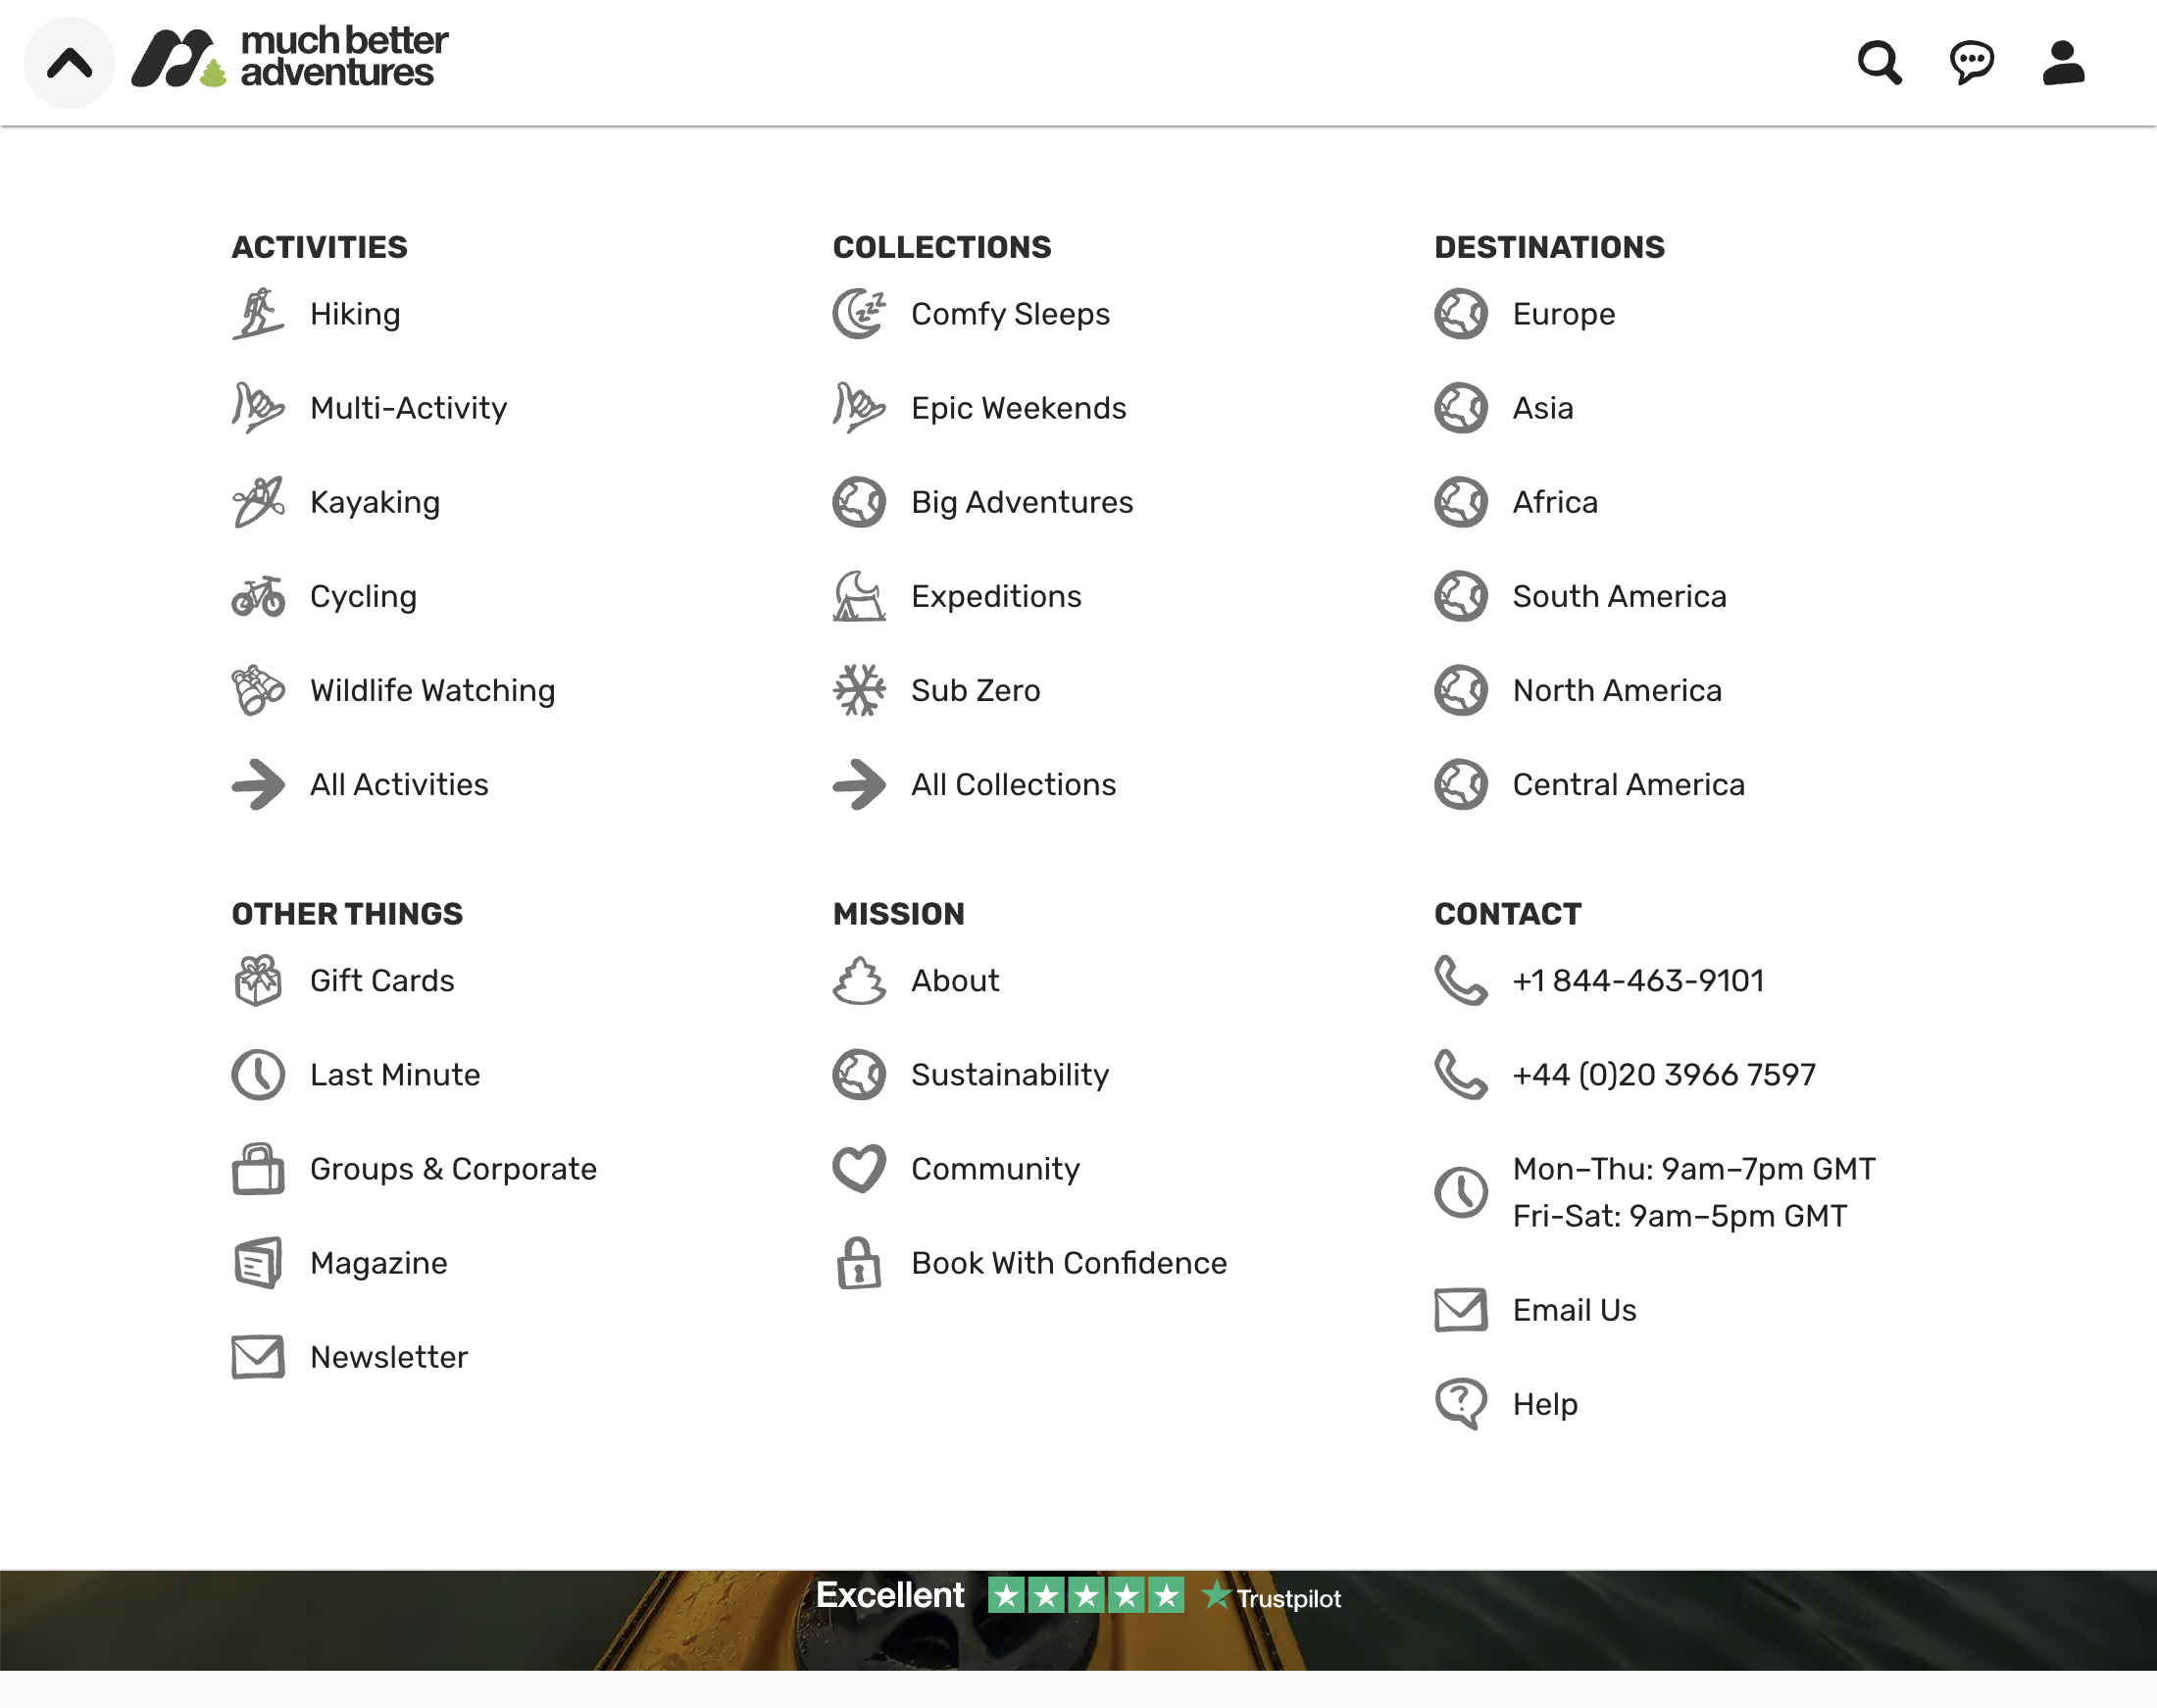Open the Magazine menu entry

click(x=378, y=1262)
